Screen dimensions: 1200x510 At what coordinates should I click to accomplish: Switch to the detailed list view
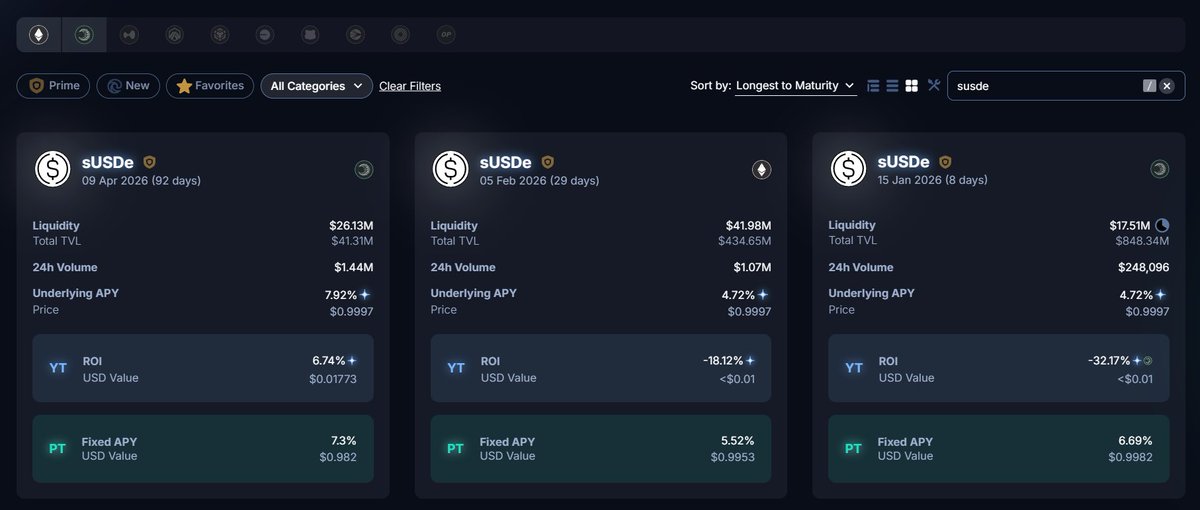(x=873, y=86)
